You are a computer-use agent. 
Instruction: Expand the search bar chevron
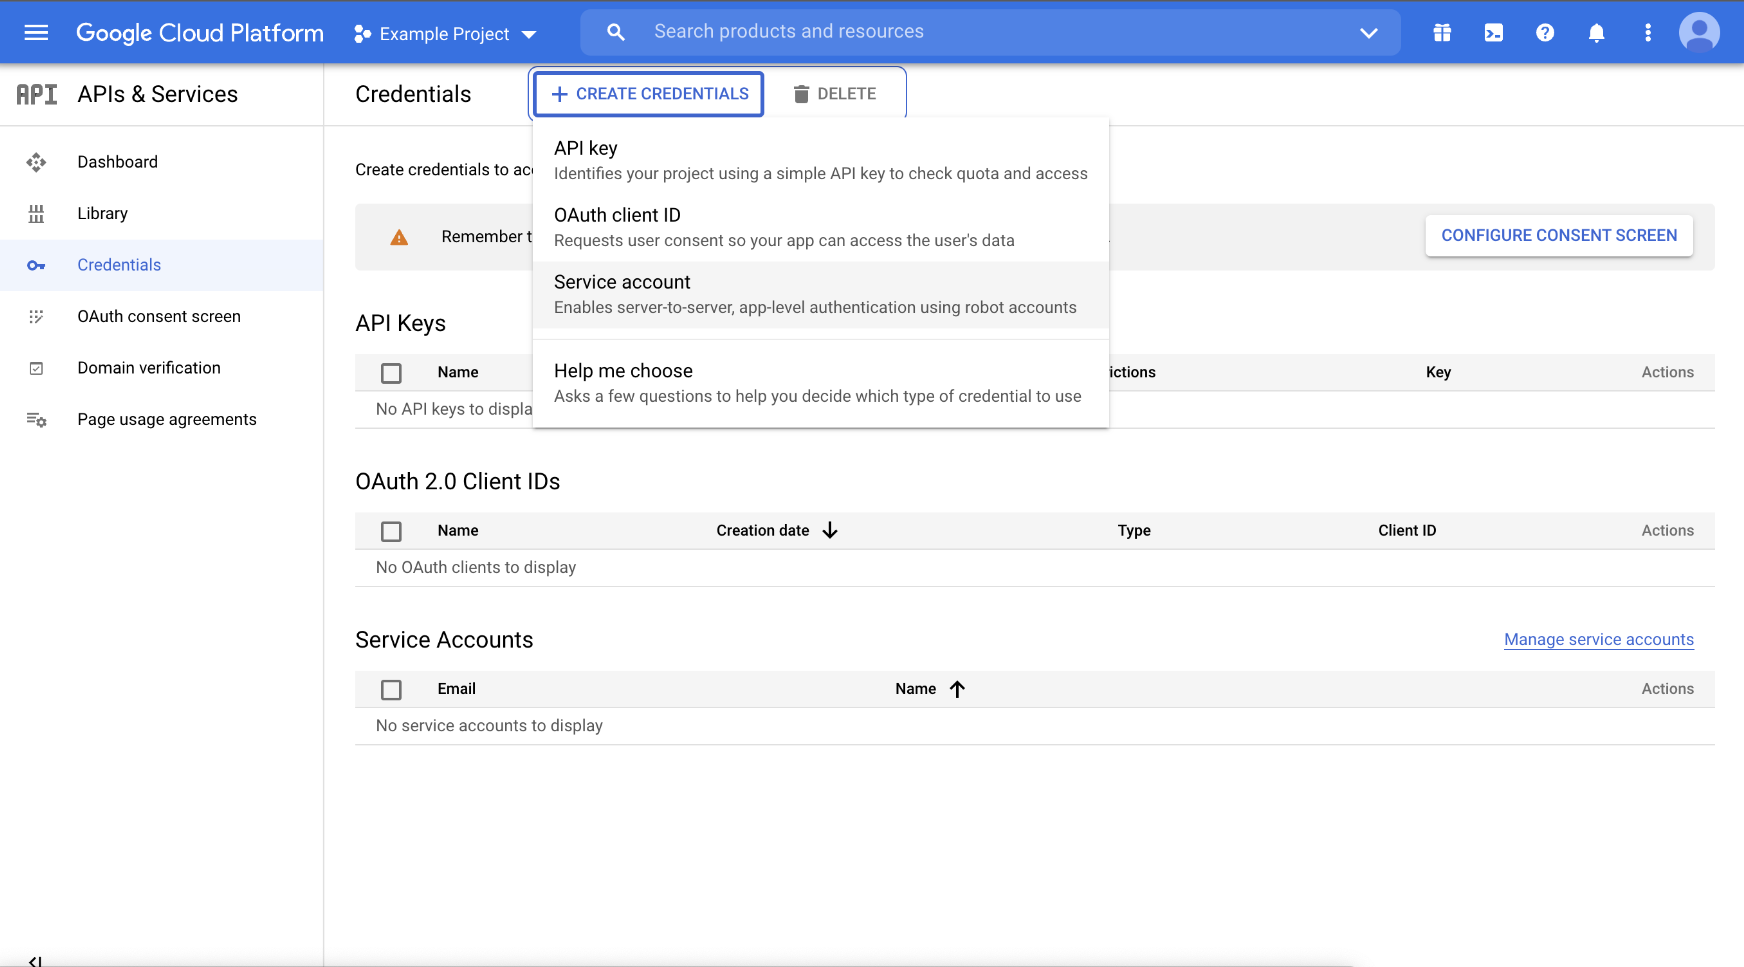coord(1369,33)
